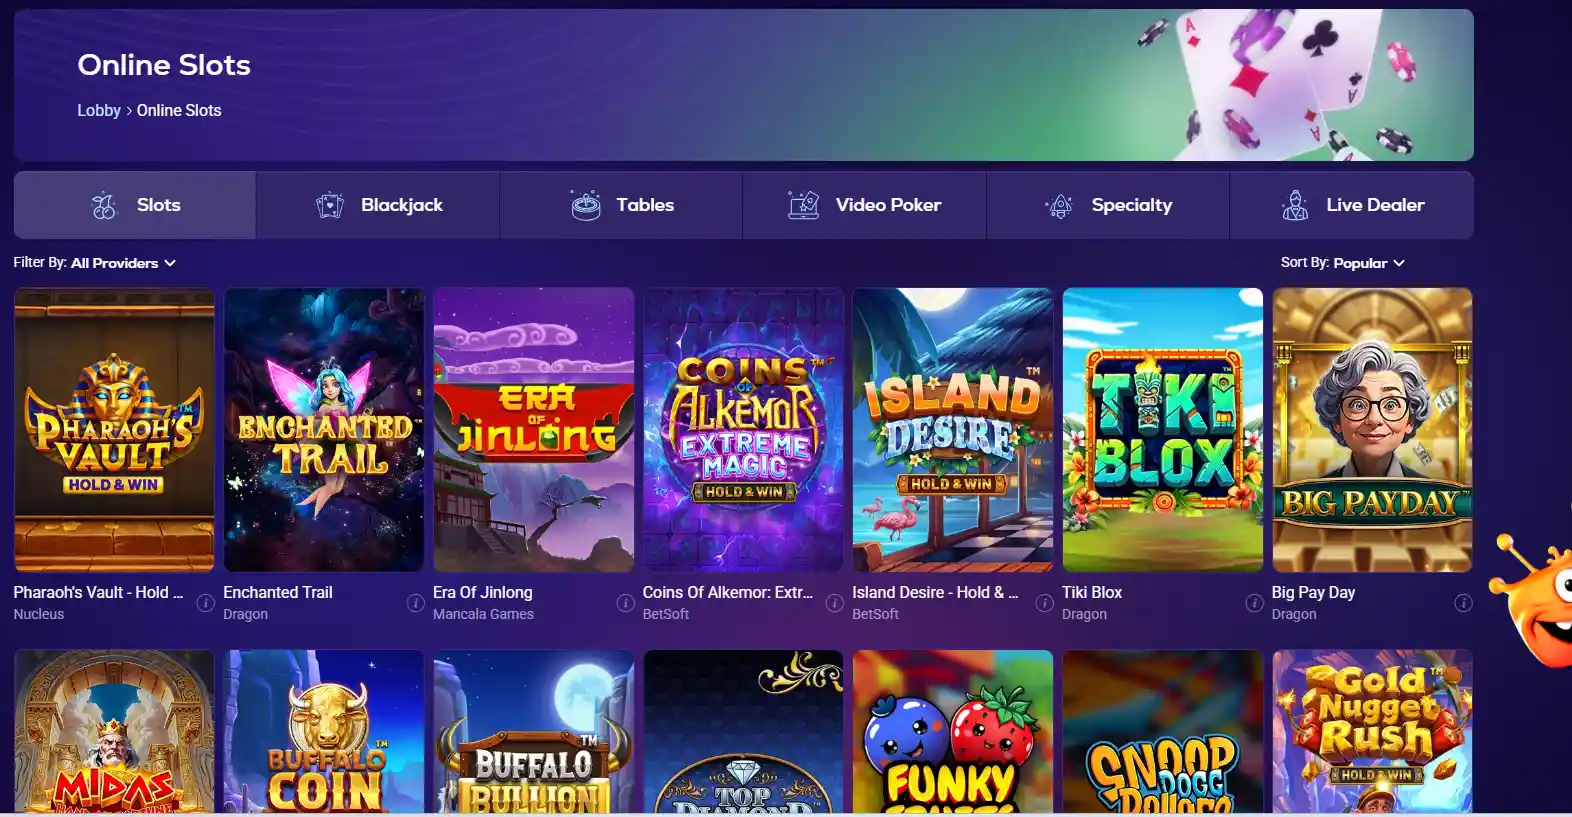
Task: Open the Snoop Dogg Dollars thumbnail
Action: point(1163,732)
